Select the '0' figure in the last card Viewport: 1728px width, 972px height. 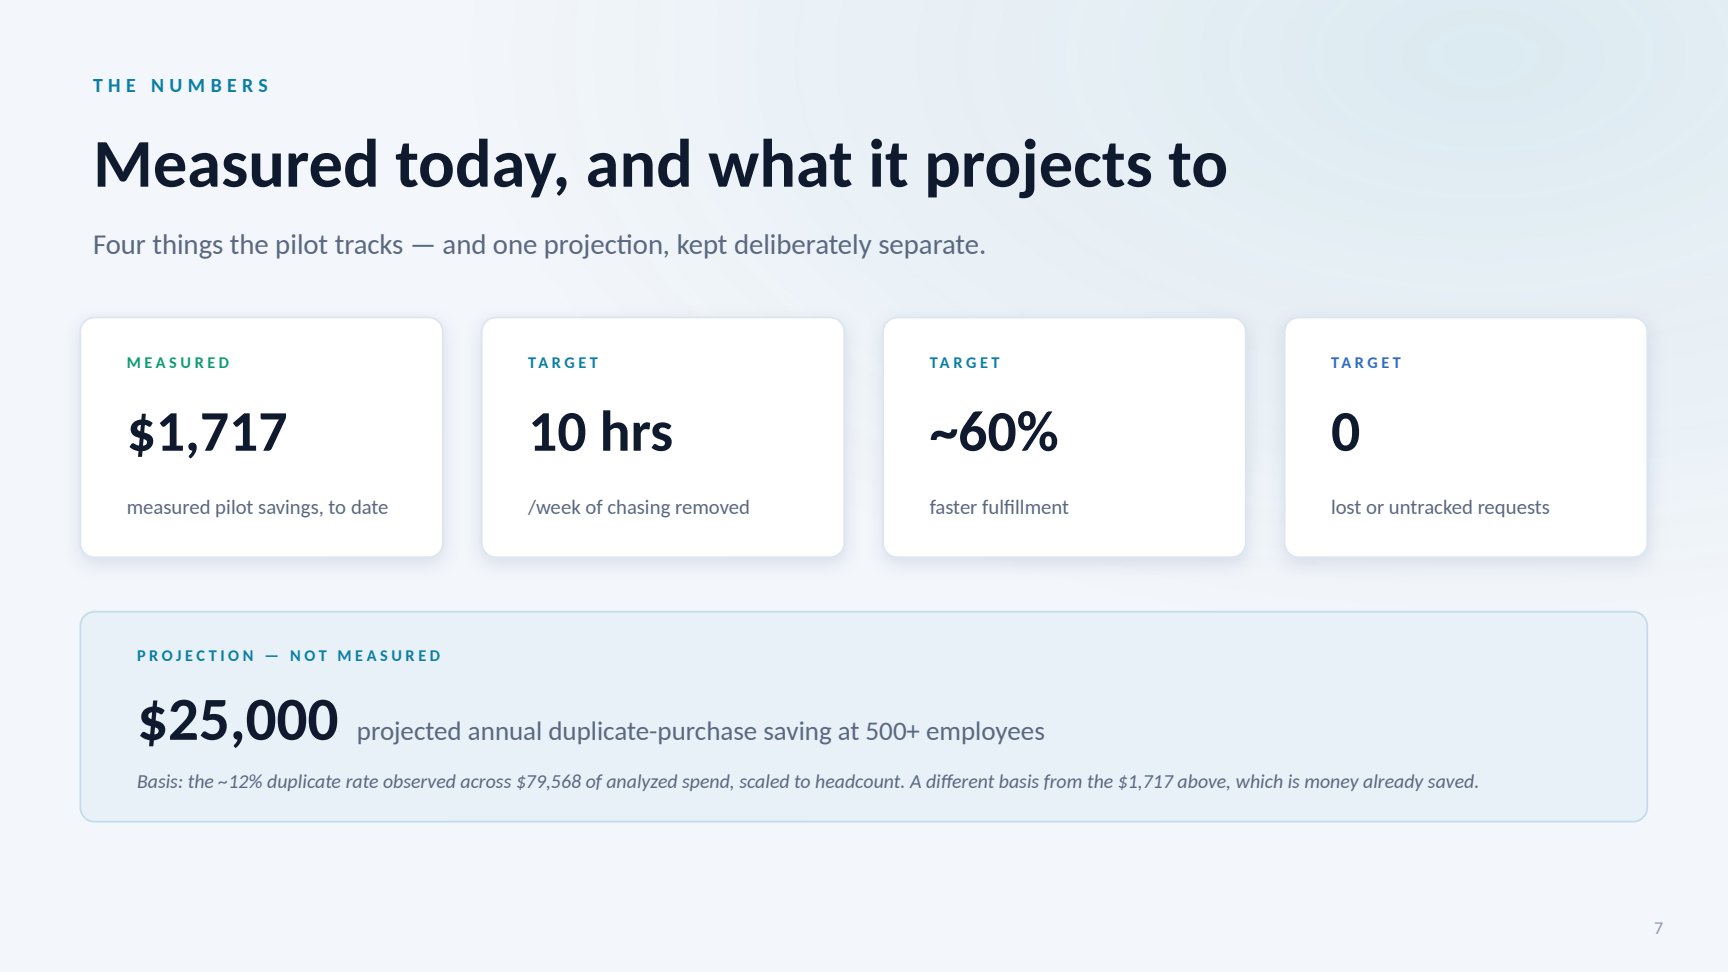[x=1345, y=433]
